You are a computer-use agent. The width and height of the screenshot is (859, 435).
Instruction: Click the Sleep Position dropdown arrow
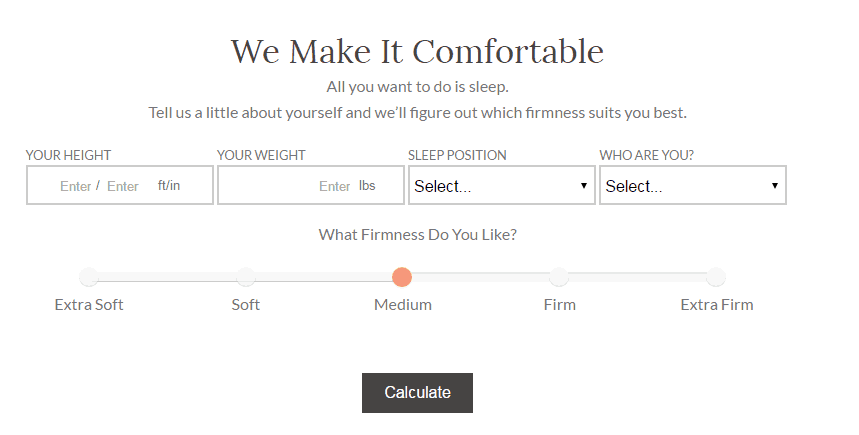584,186
